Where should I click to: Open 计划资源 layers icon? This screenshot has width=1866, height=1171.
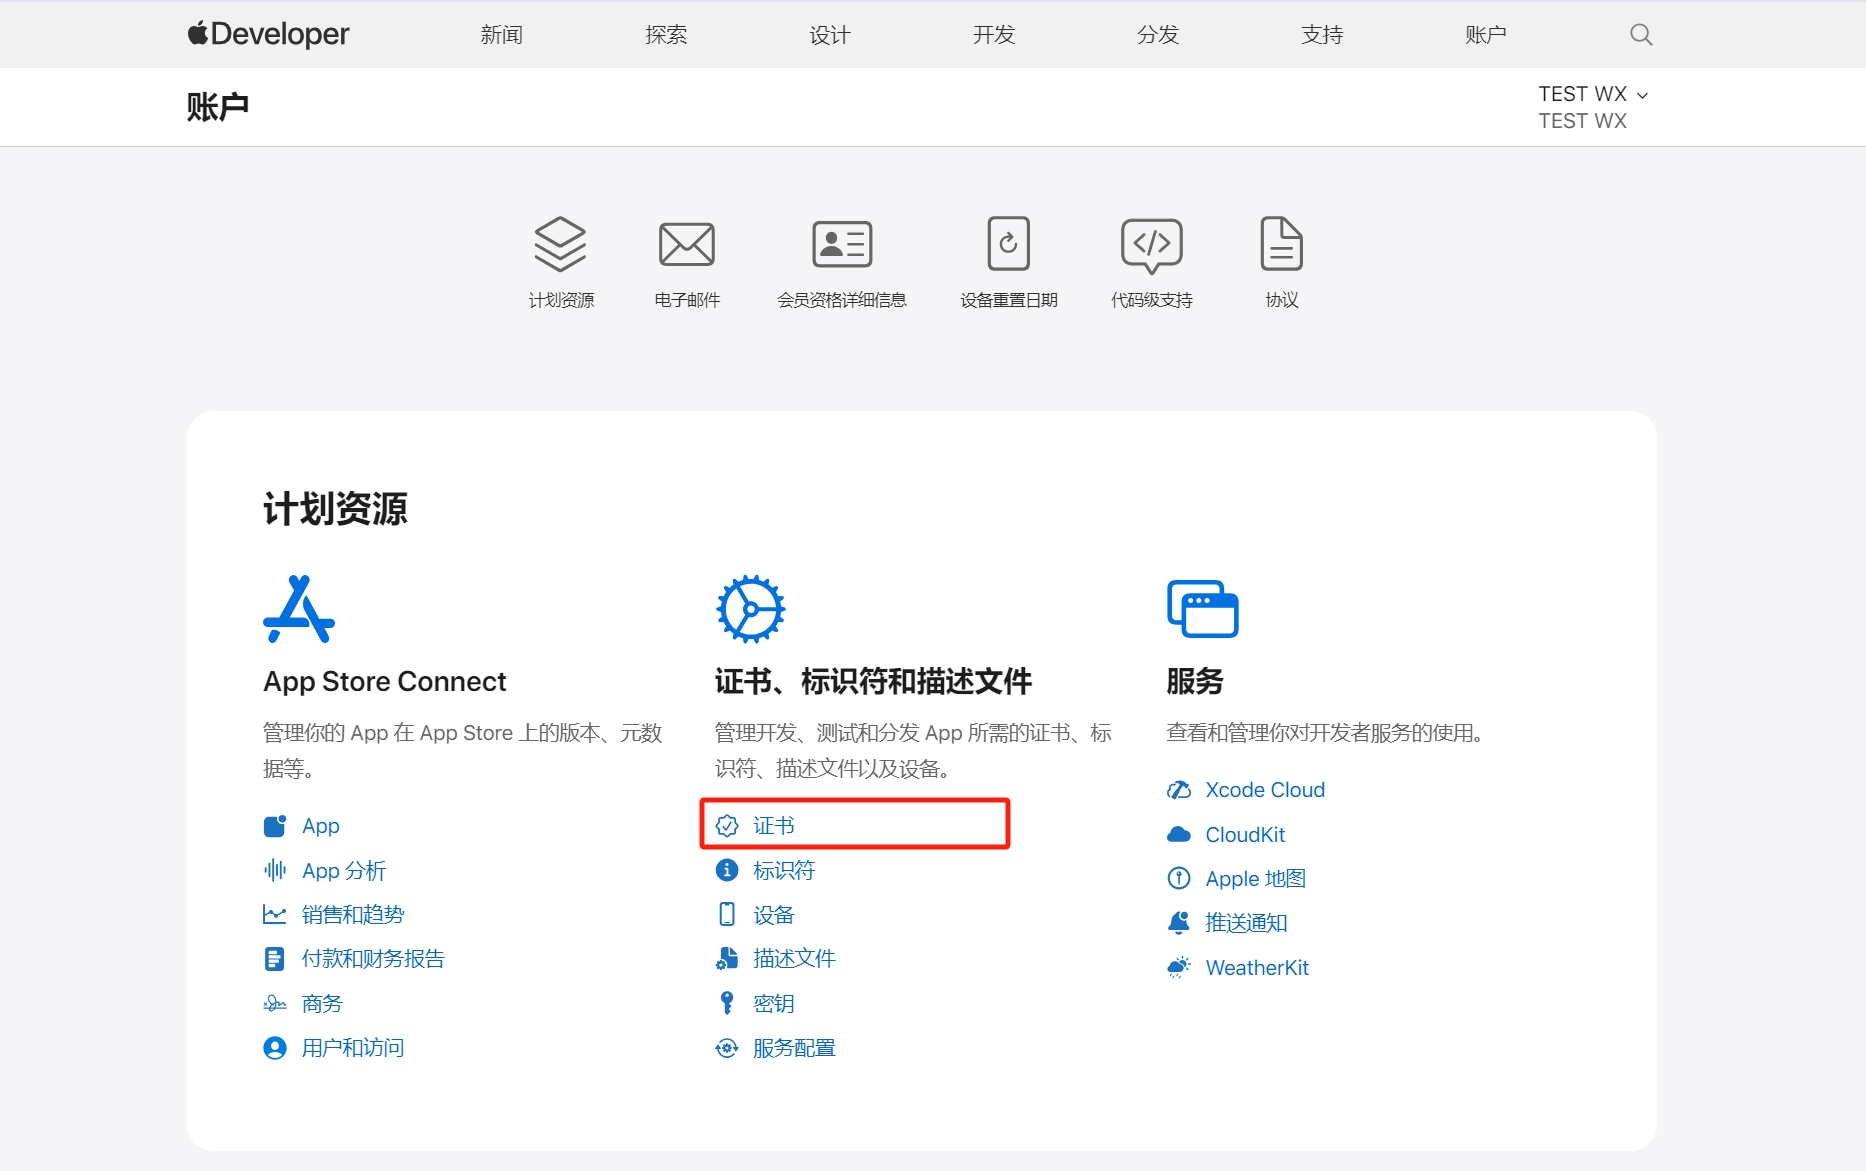click(x=560, y=244)
